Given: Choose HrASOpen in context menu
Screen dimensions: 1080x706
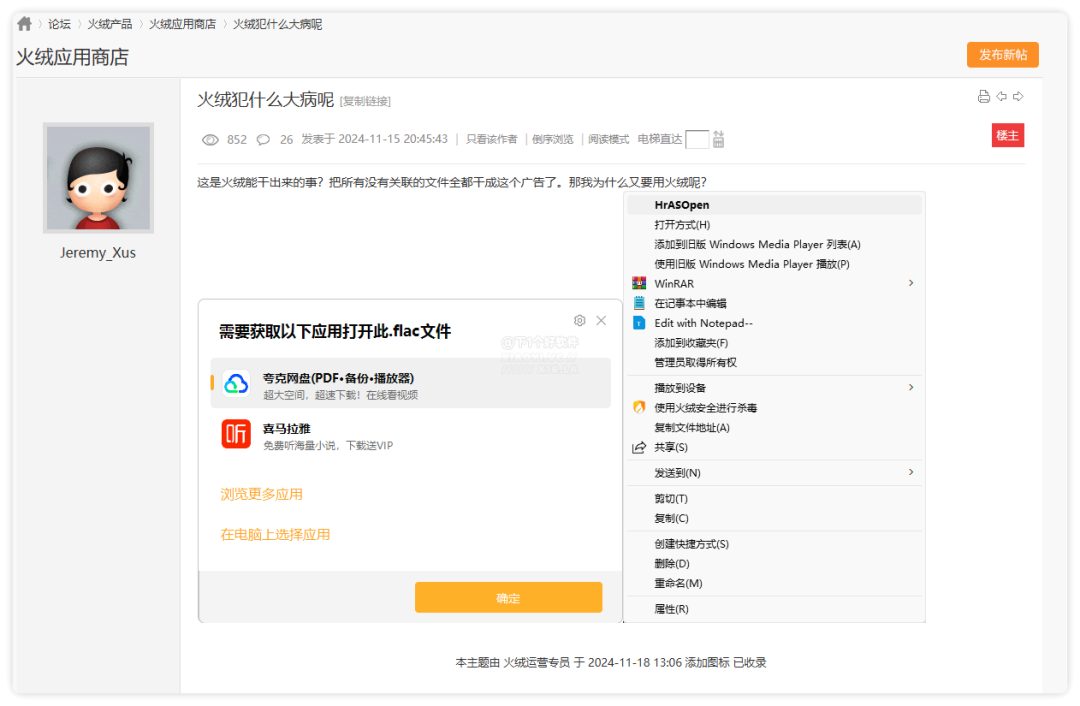Looking at the screenshot, I should 774,205.
